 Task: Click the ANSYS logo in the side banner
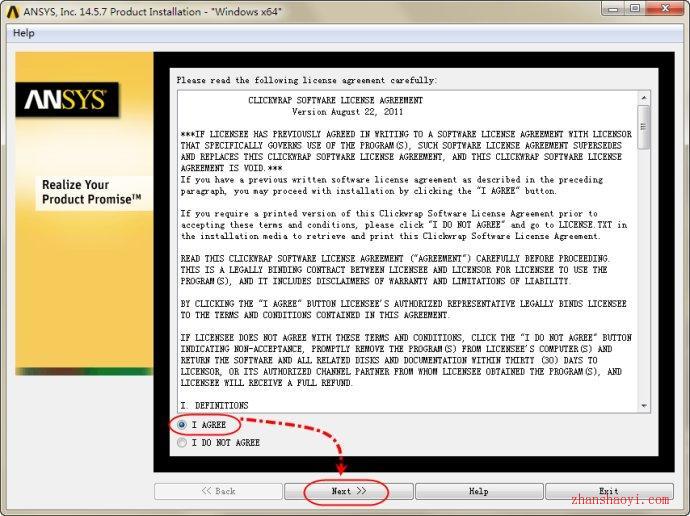tap(67, 100)
